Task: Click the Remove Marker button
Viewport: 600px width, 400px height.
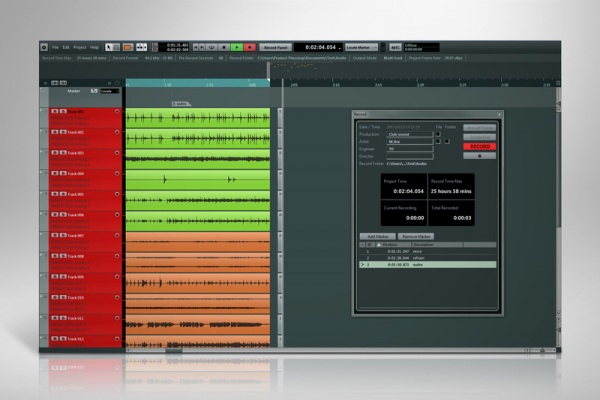Action: click(x=416, y=237)
